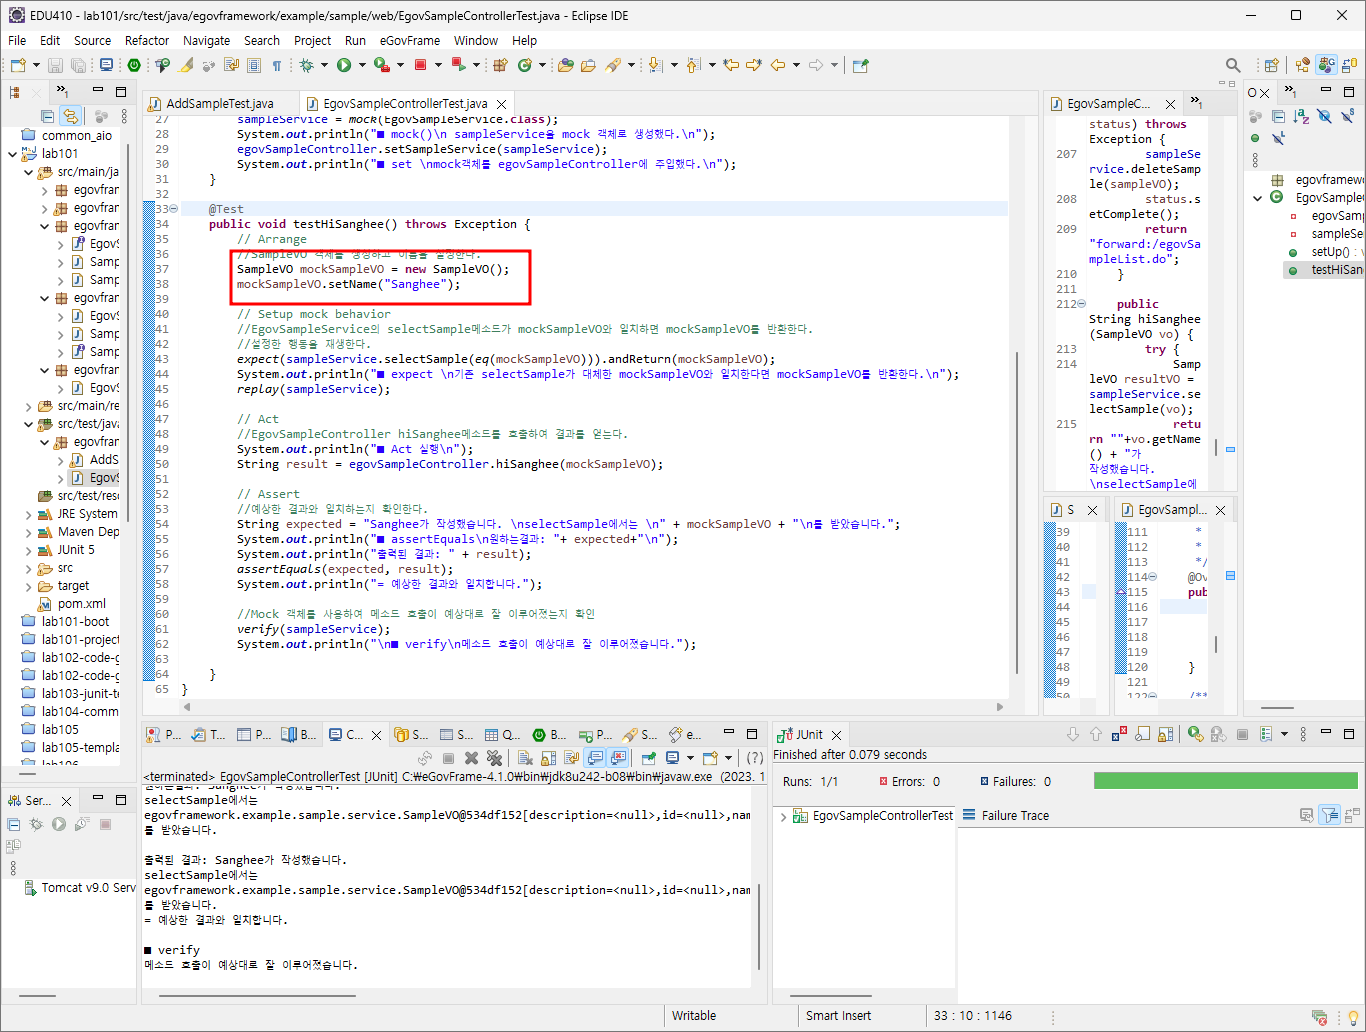Click the green Run button icon
The height and width of the screenshot is (1032, 1366).
(x=344, y=65)
